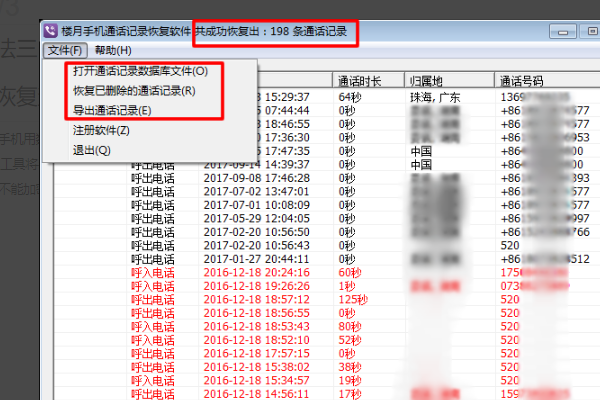600x400 pixels.
Task: Click the 125秒 duration cell
Action: 353,300
